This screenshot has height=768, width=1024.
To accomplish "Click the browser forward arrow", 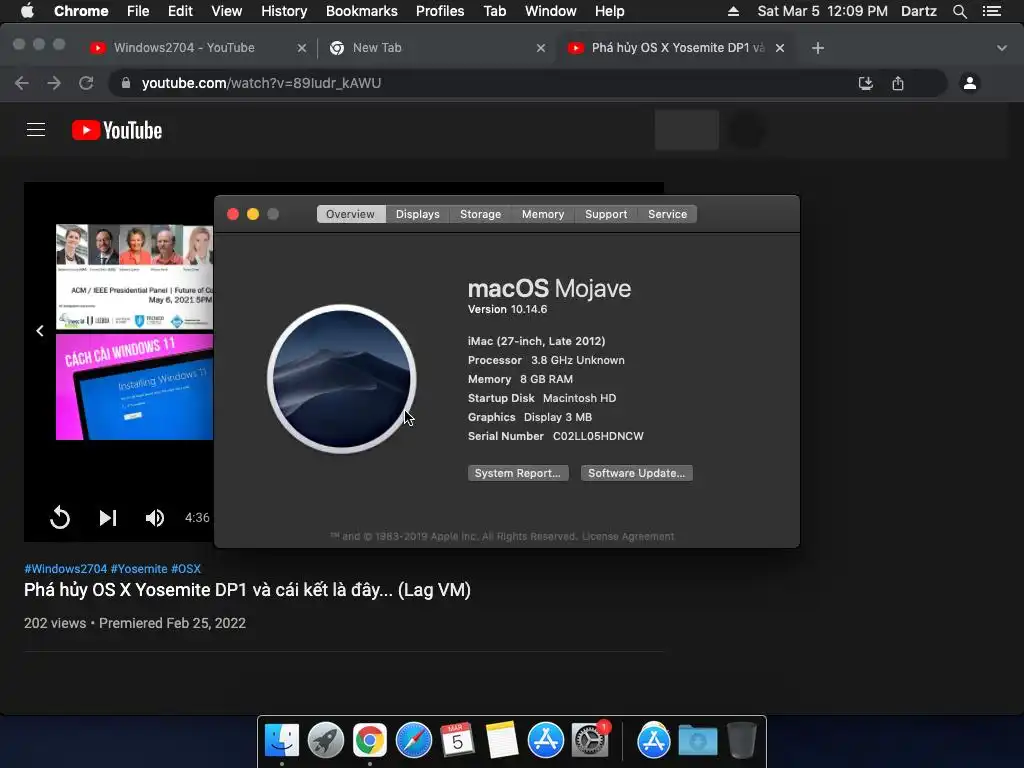I will click(x=54, y=83).
